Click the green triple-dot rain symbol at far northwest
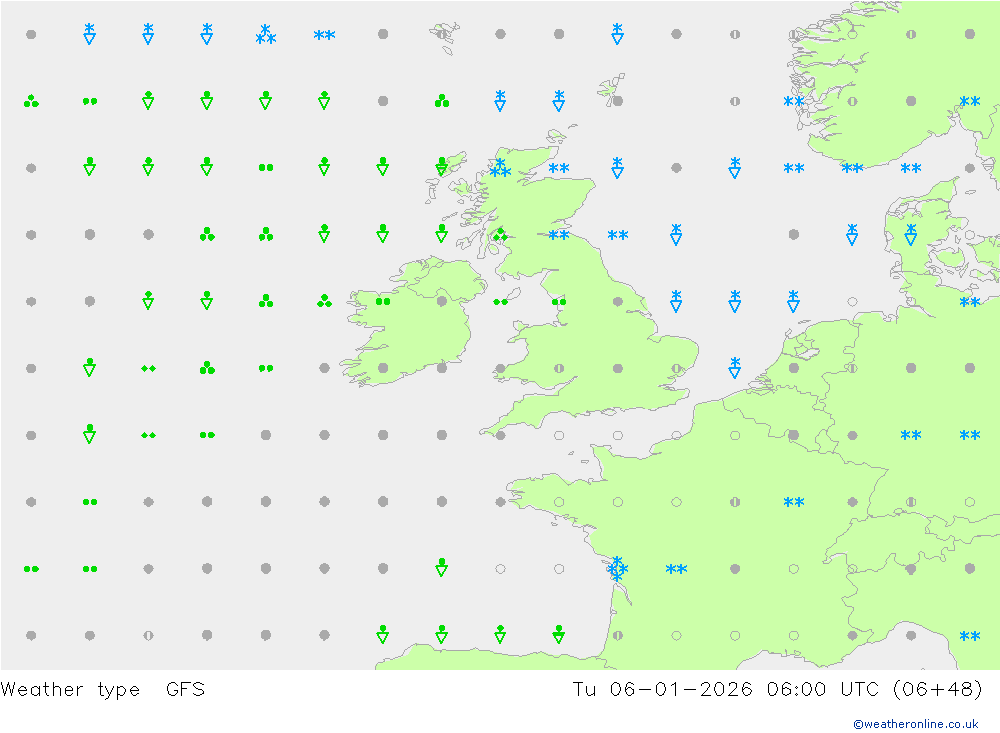 31,101
